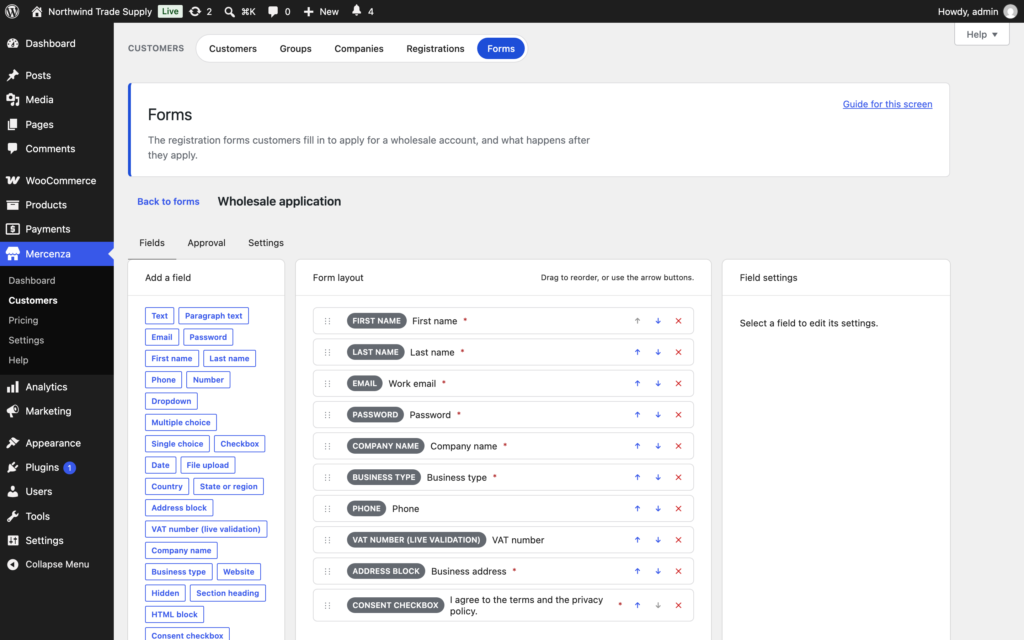The height and width of the screenshot is (640, 1024).
Task: Add a State or region field
Action: pos(229,487)
